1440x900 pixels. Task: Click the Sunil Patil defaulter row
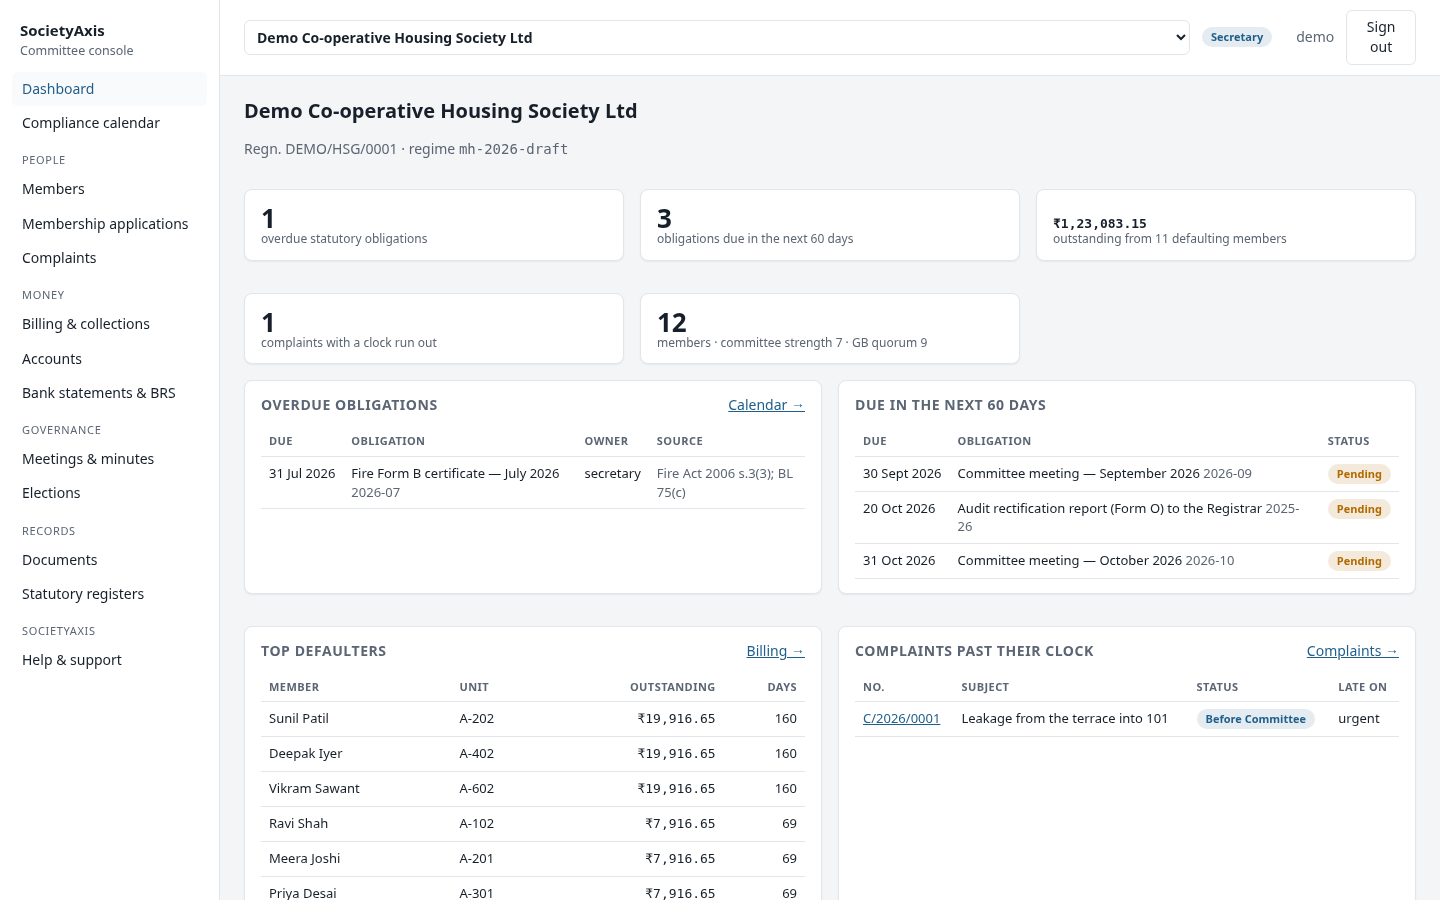coord(533,719)
